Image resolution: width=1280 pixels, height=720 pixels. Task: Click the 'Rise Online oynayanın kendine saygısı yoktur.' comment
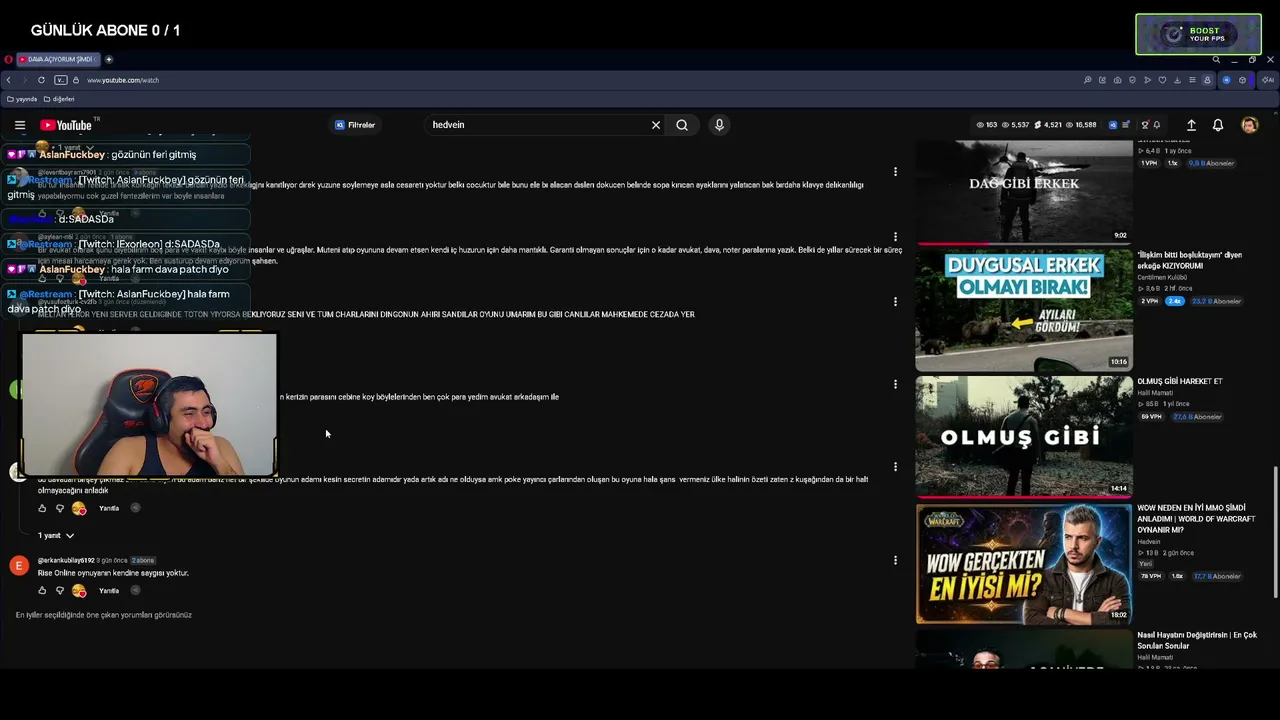click(x=113, y=573)
